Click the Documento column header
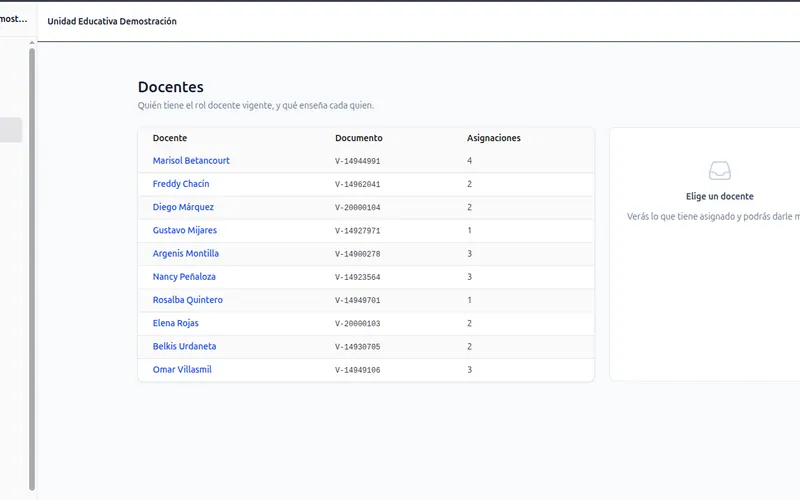The height and width of the screenshot is (500, 800). 358,138
